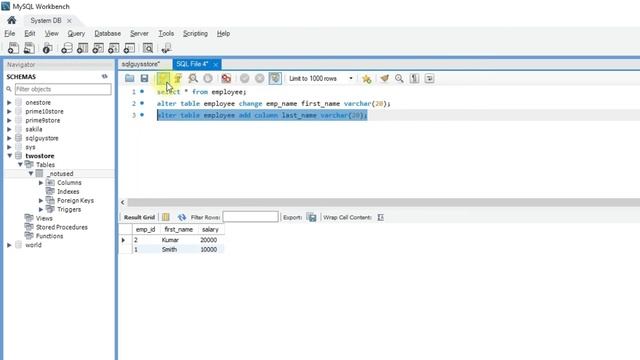This screenshot has width=640, height=360.
Task: Toggle continue-on-error execution icon
Action: click(226, 78)
